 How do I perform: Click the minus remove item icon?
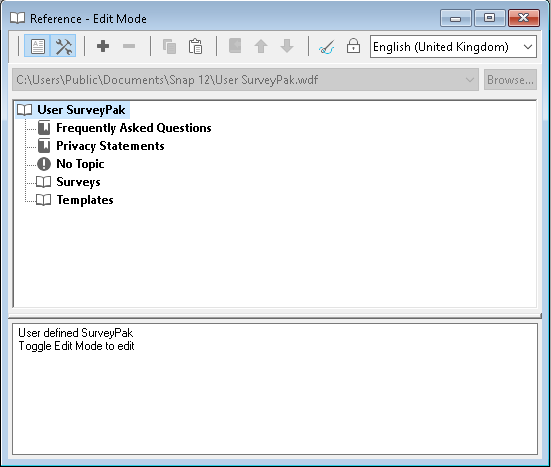(129, 46)
